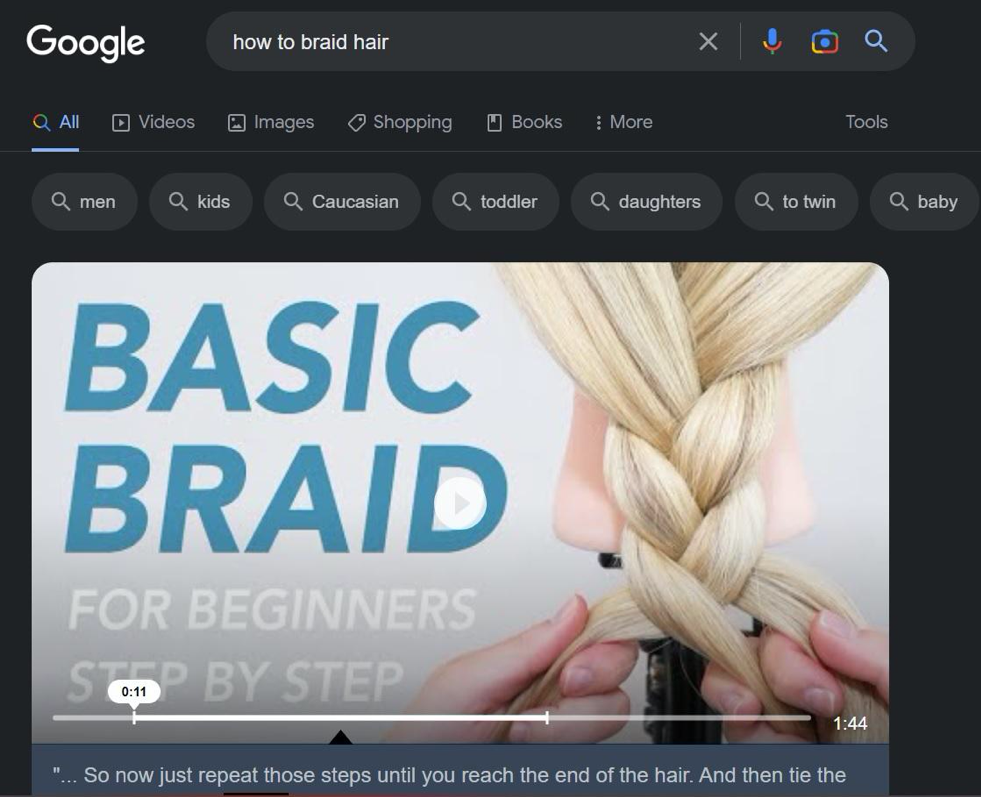981x797 pixels.
Task: Click the Google logo
Action: point(86,43)
